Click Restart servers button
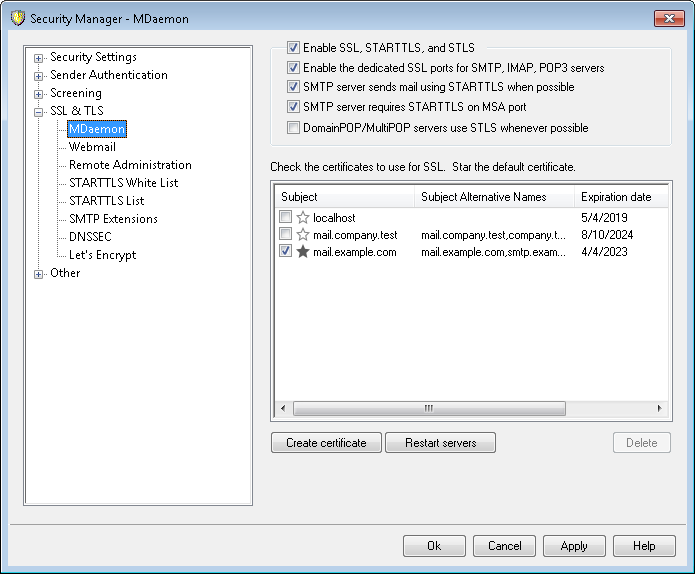Image resolution: width=695 pixels, height=574 pixels. pos(441,442)
